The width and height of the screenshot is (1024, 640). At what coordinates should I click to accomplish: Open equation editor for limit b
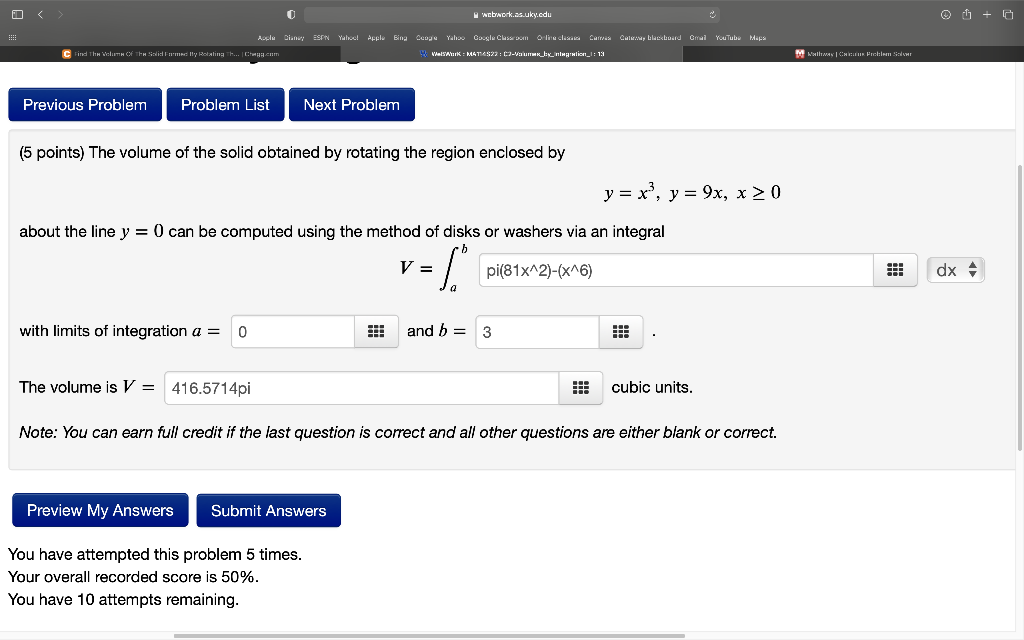[620, 331]
